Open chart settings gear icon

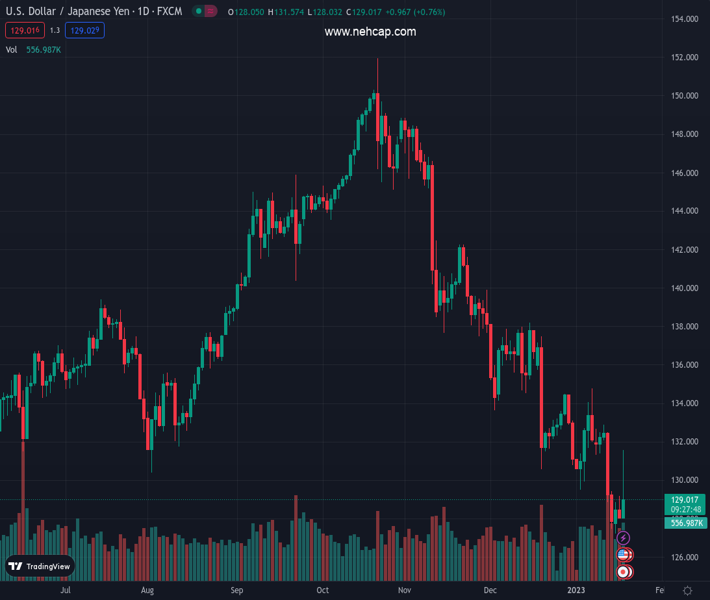pos(688,591)
